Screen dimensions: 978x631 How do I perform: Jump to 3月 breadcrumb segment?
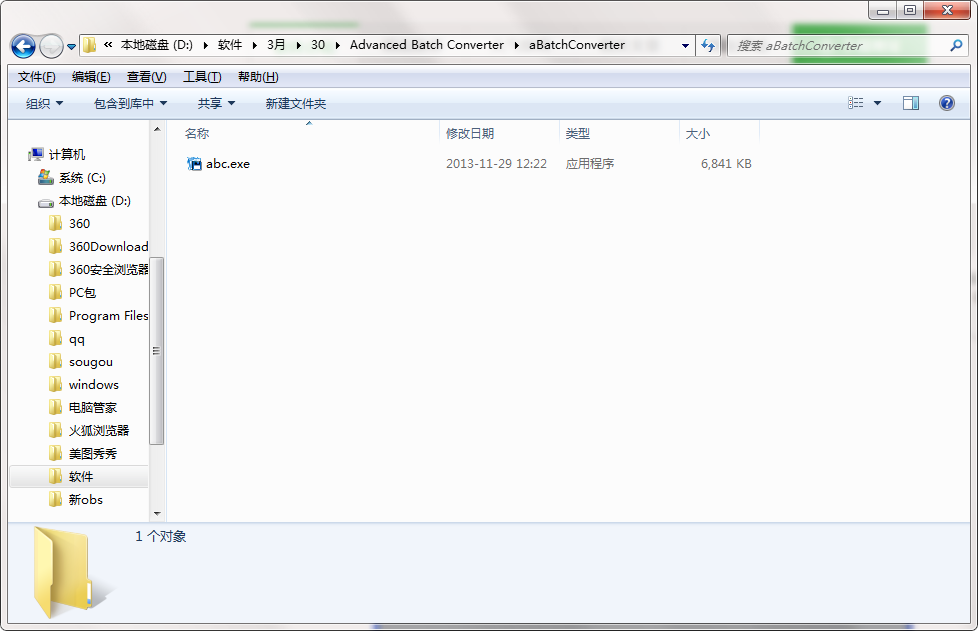pyautogui.click(x=276, y=45)
